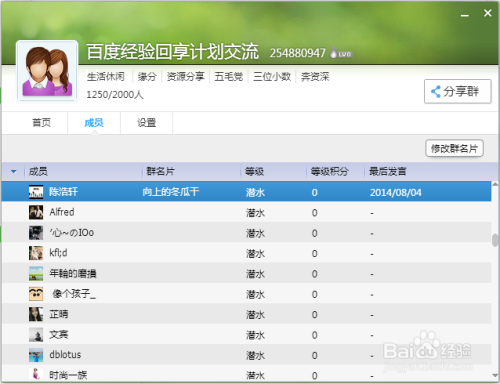Select member name 时尚一族
The image size is (500, 384).
(68, 375)
